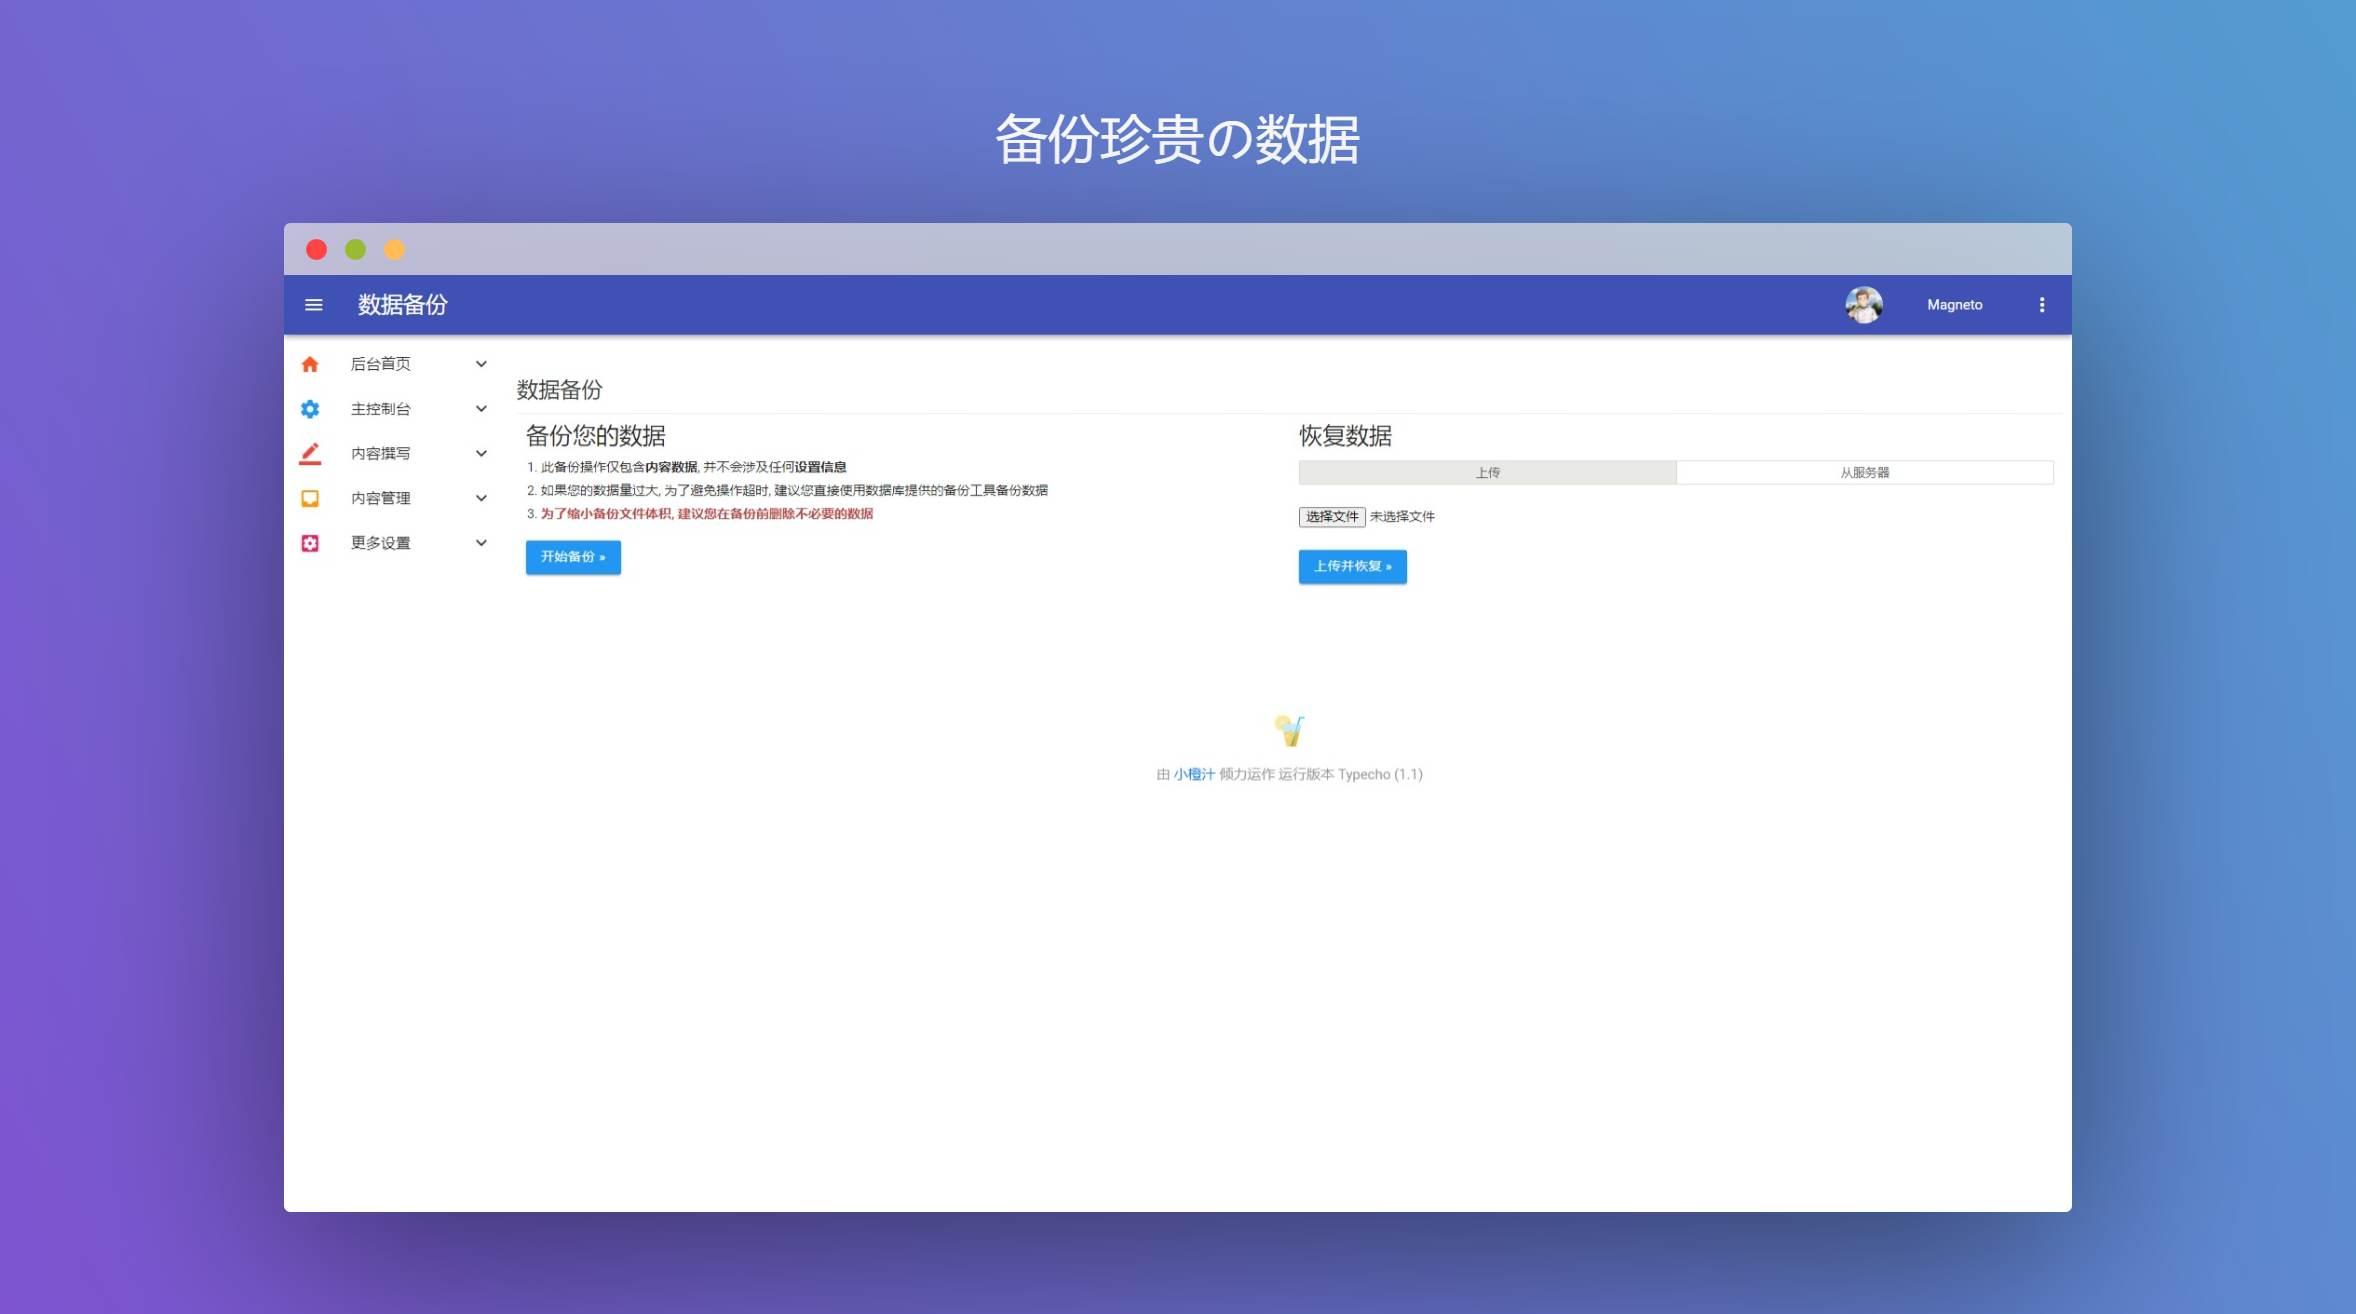Click the blue gear icon for 主控制台
This screenshot has height=1314, width=2356.
pyautogui.click(x=310, y=409)
